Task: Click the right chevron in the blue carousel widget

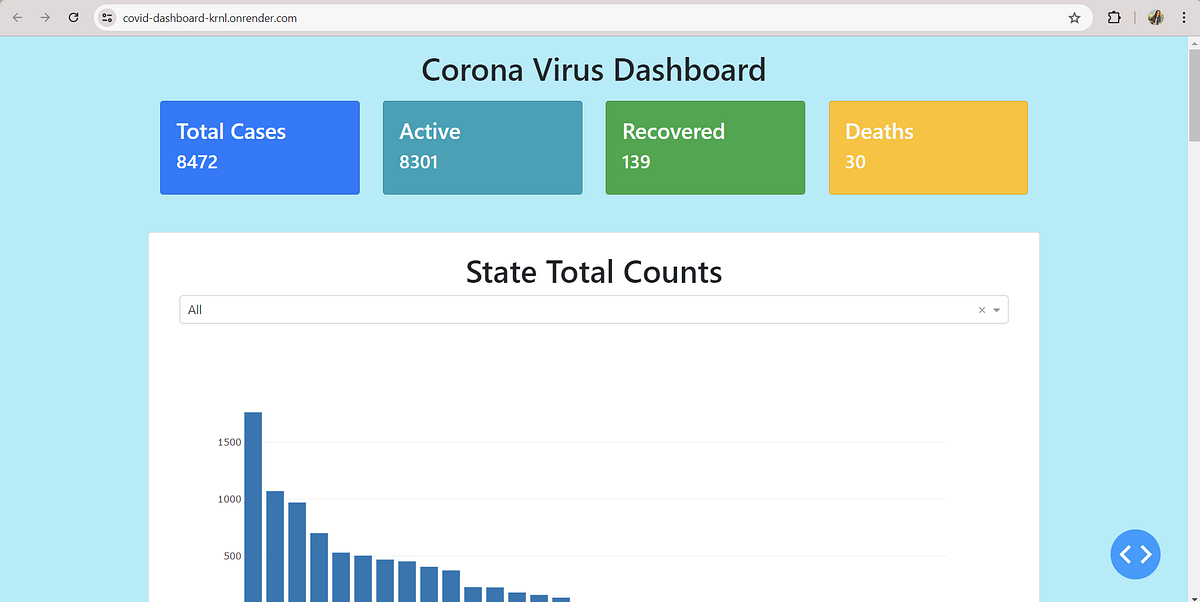Action: pyautogui.click(x=1145, y=554)
